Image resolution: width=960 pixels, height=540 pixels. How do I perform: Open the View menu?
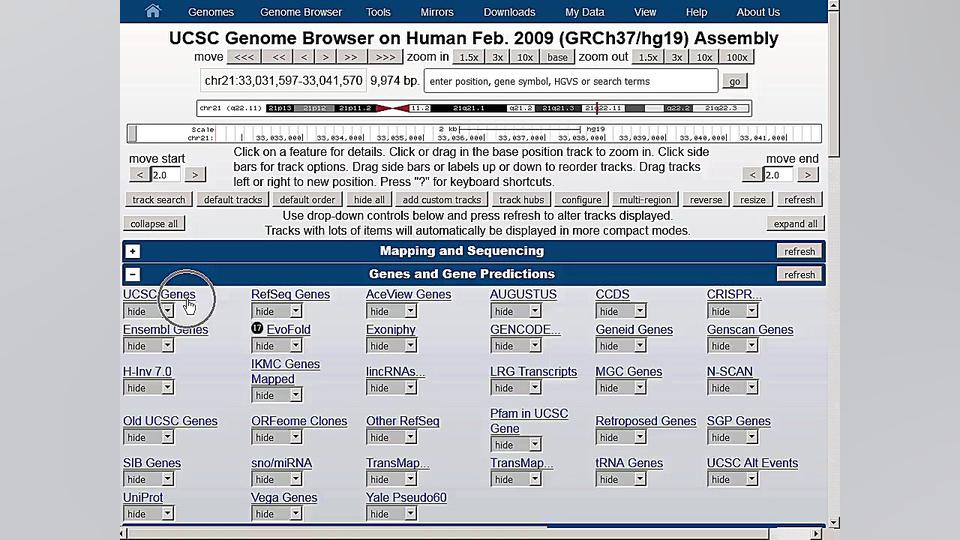(645, 12)
